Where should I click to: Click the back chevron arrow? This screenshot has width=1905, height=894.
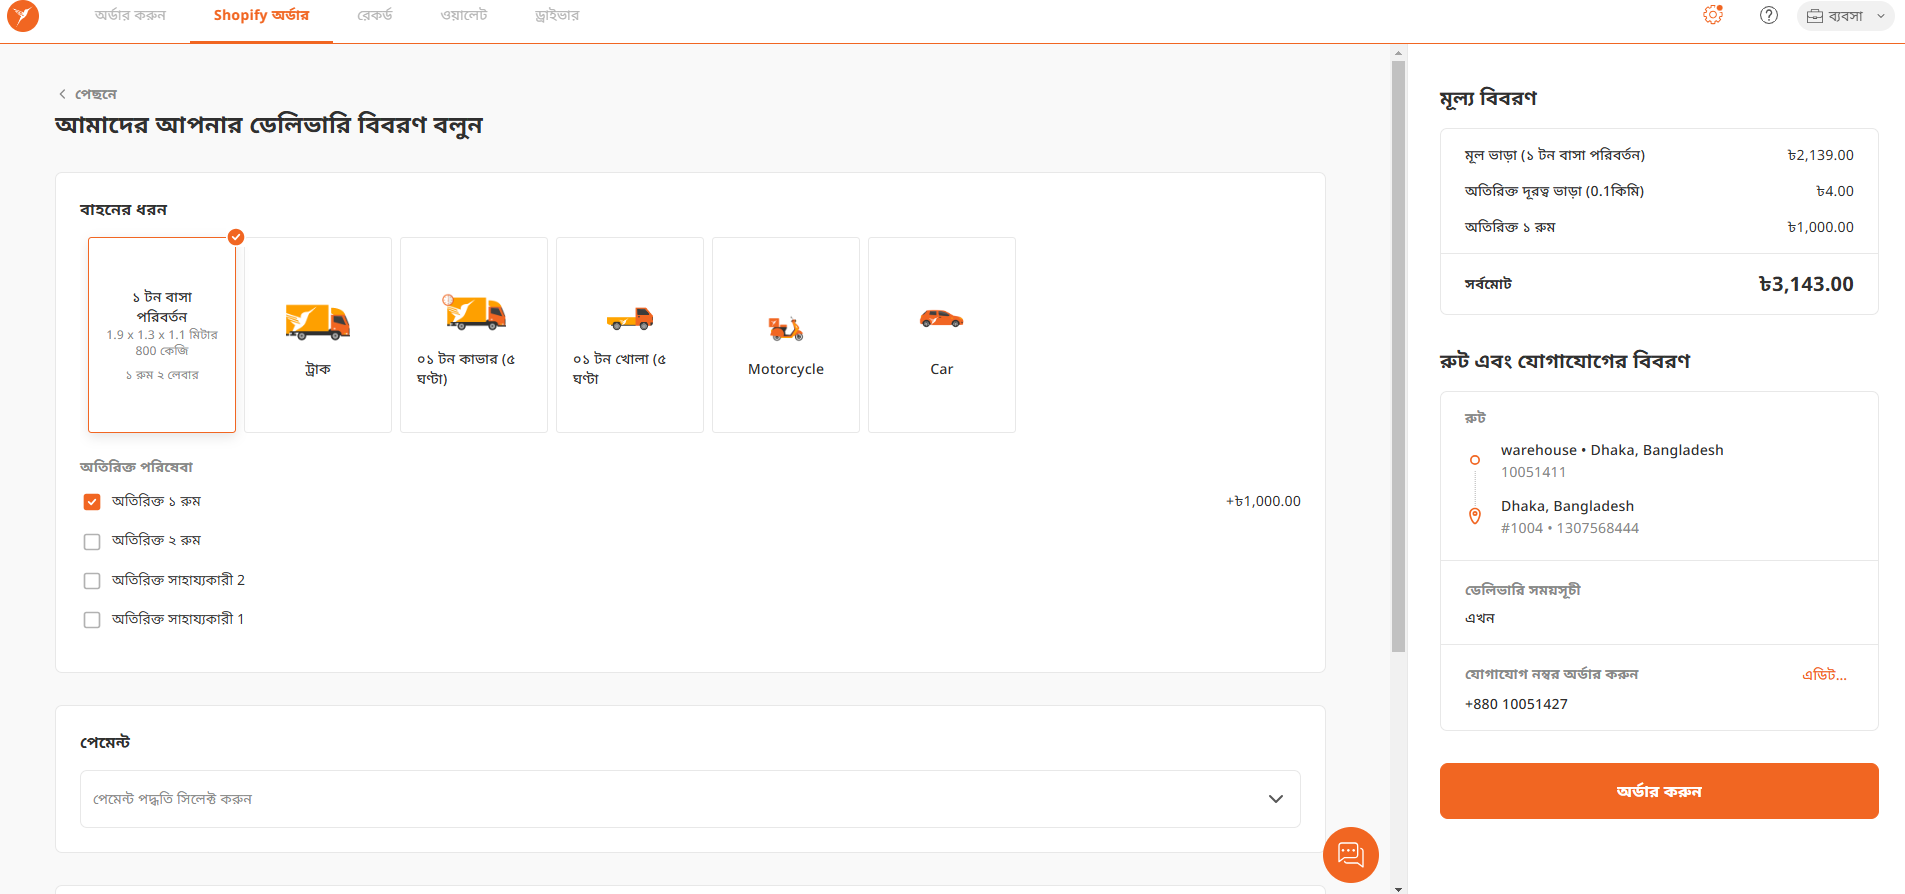(x=62, y=94)
